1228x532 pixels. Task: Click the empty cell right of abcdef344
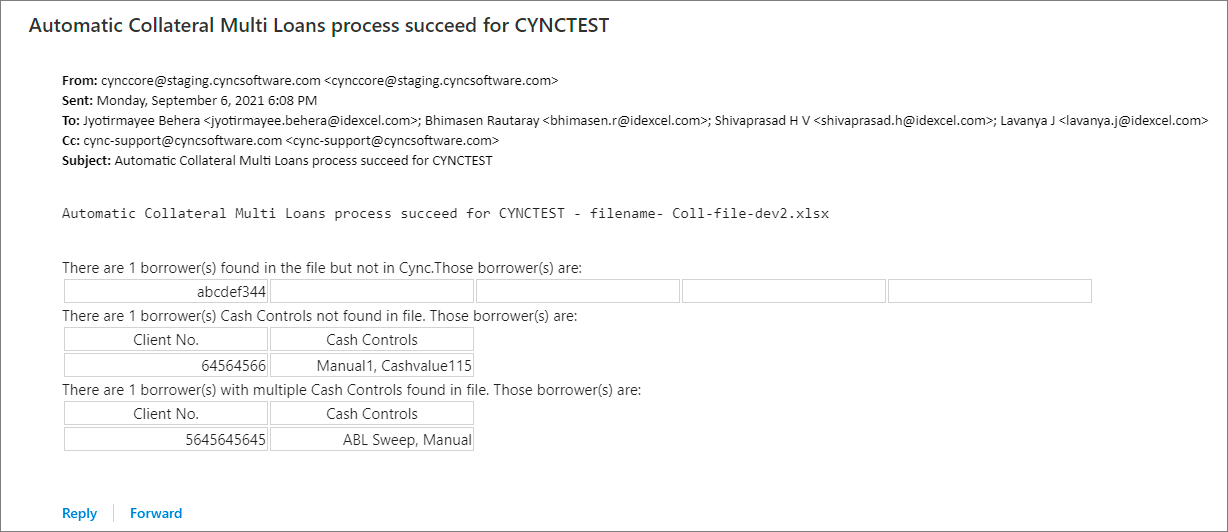[x=372, y=291]
